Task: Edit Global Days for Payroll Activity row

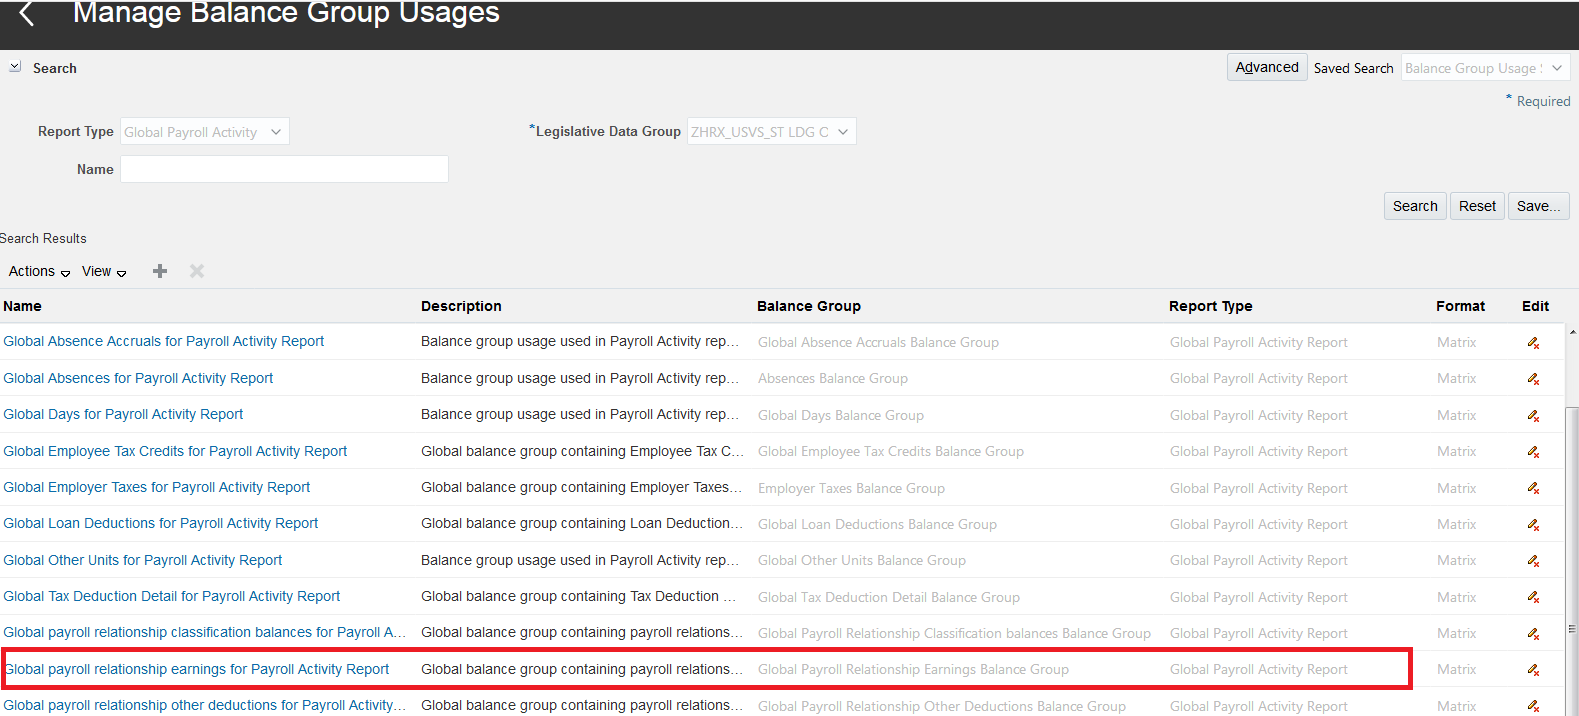Action: click(x=1533, y=416)
